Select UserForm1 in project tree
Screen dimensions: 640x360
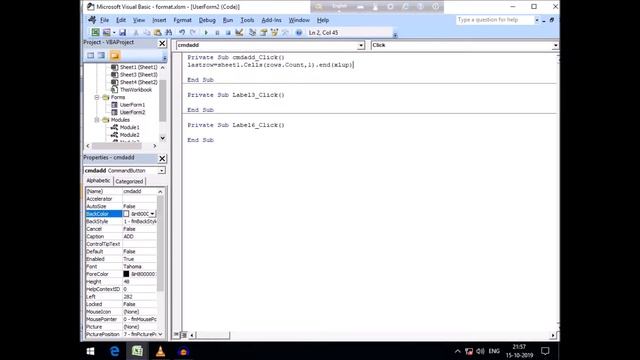[x=132, y=105]
